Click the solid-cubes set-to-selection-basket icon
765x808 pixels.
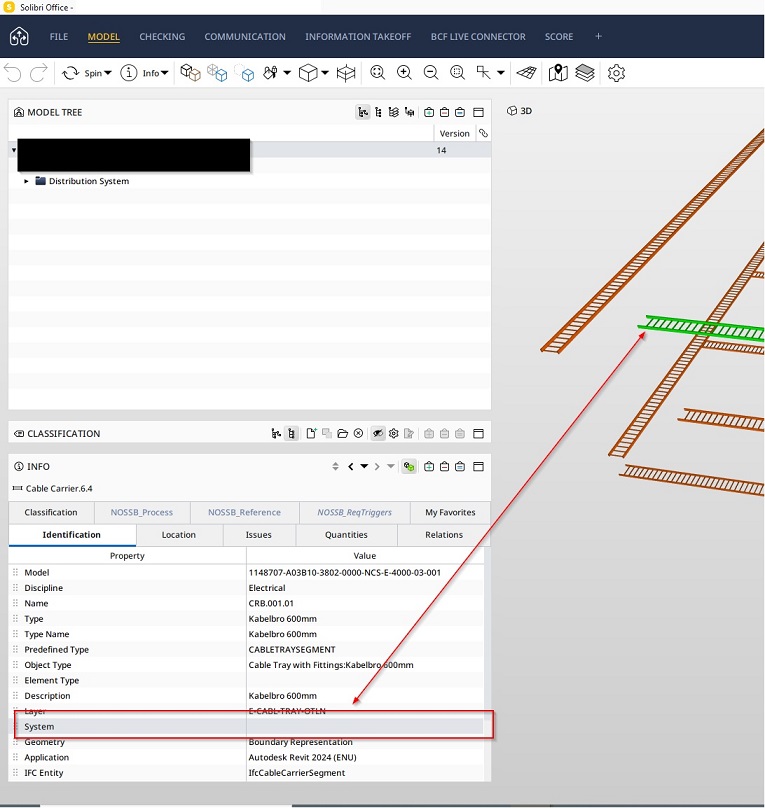(x=190, y=73)
